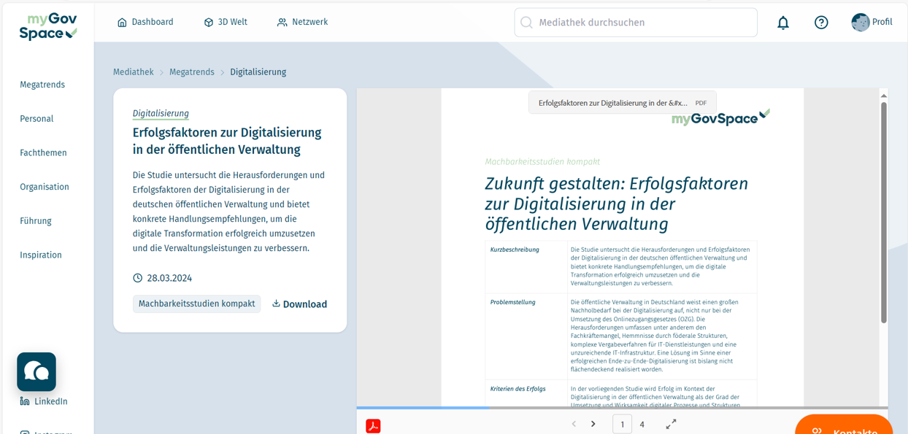Click the Dashboard house icon
Image resolution: width=908 pixels, height=434 pixels.
[x=122, y=23]
